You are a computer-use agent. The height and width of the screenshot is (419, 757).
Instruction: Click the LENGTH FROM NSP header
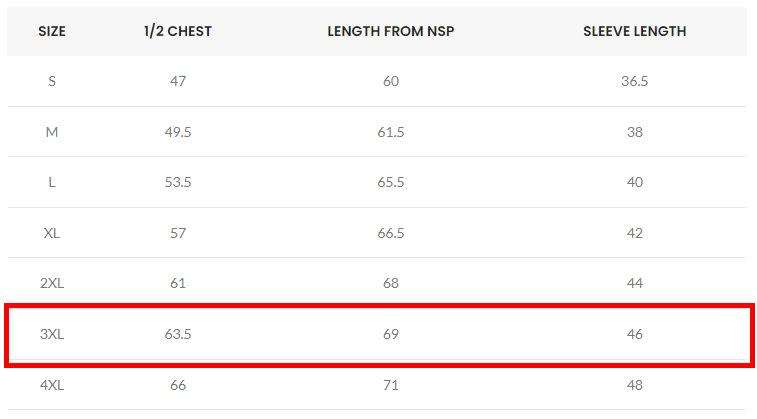click(x=391, y=31)
